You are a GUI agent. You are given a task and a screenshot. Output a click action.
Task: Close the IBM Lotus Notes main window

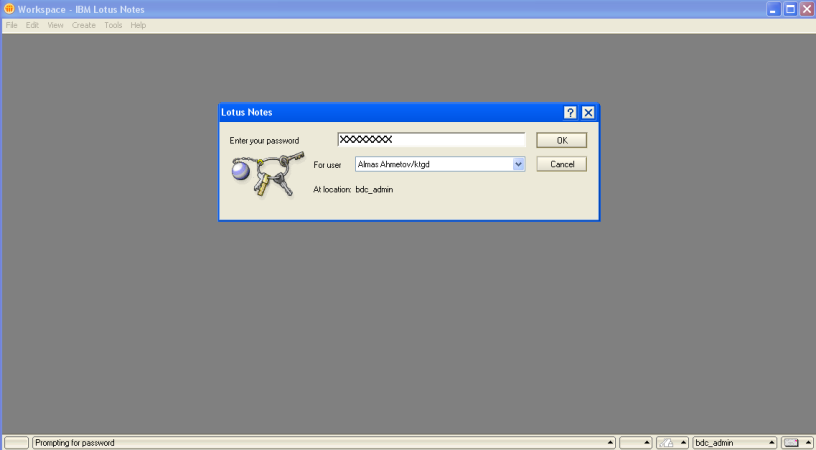point(807,9)
